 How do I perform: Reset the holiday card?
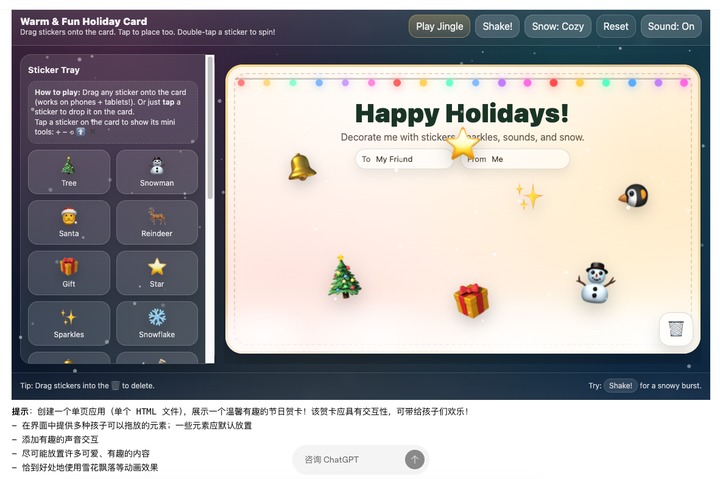(x=616, y=27)
